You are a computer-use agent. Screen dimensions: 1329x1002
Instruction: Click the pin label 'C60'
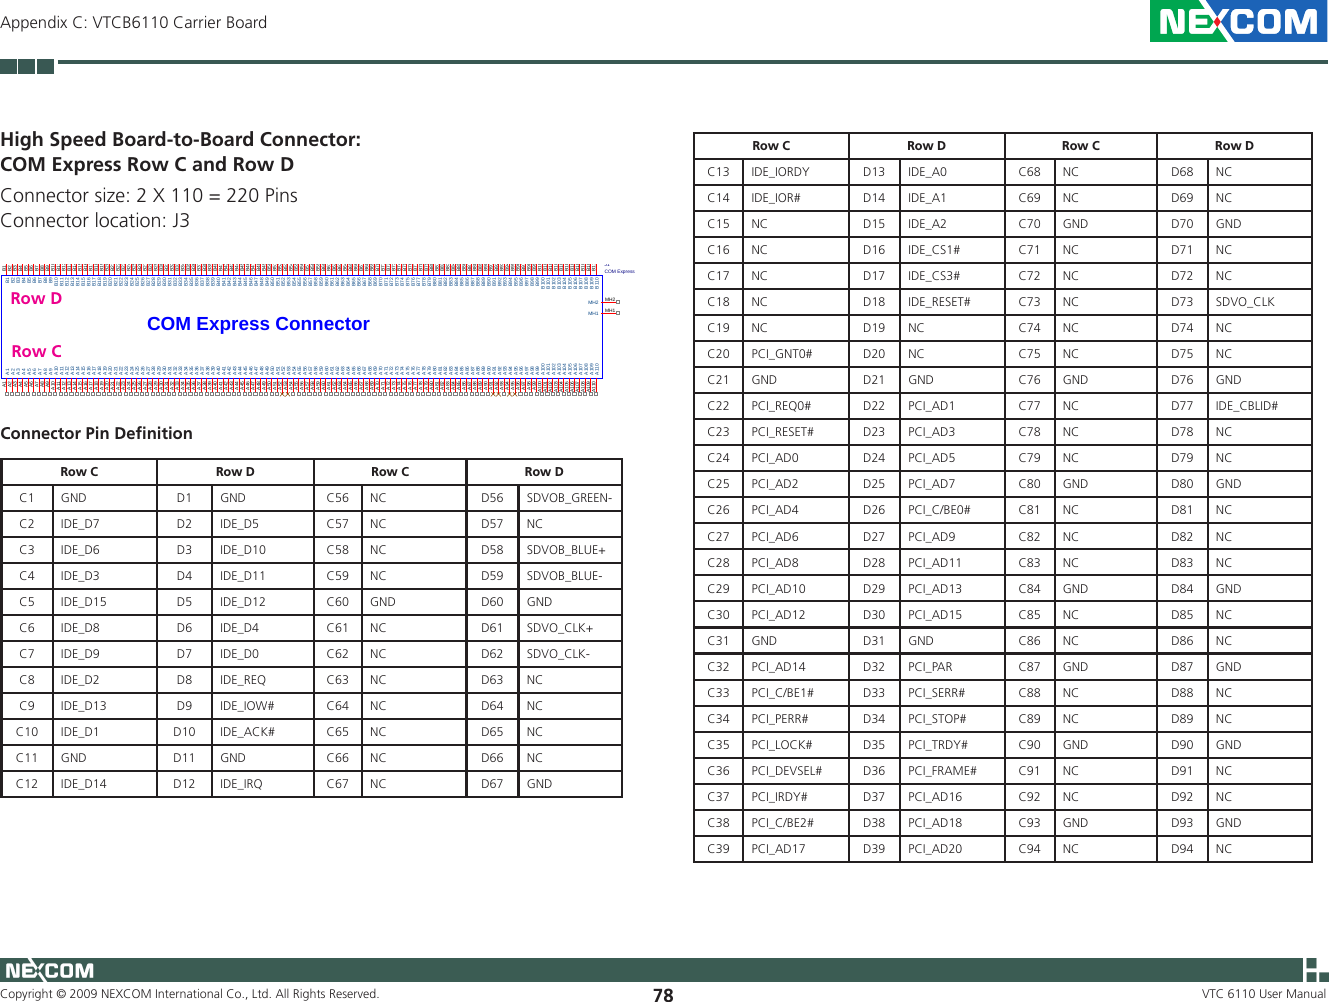pos(338,602)
